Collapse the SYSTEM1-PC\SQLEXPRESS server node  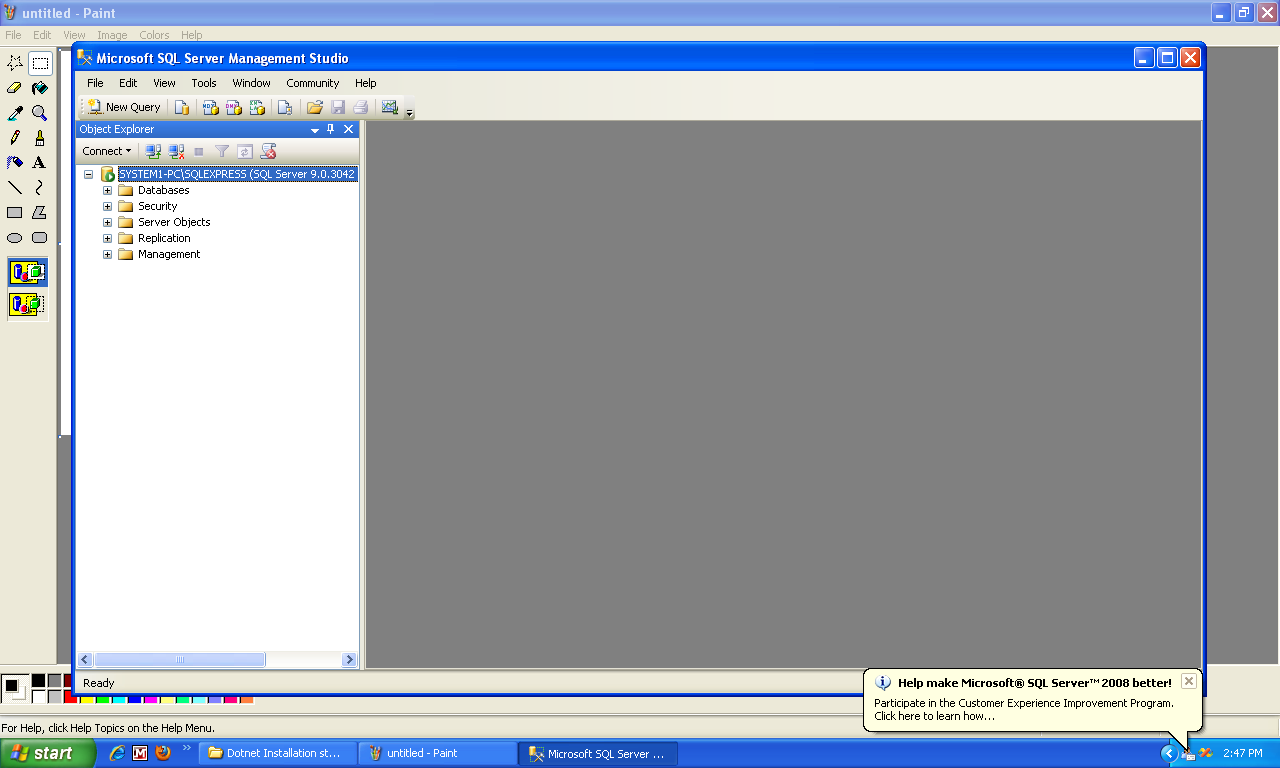point(89,174)
